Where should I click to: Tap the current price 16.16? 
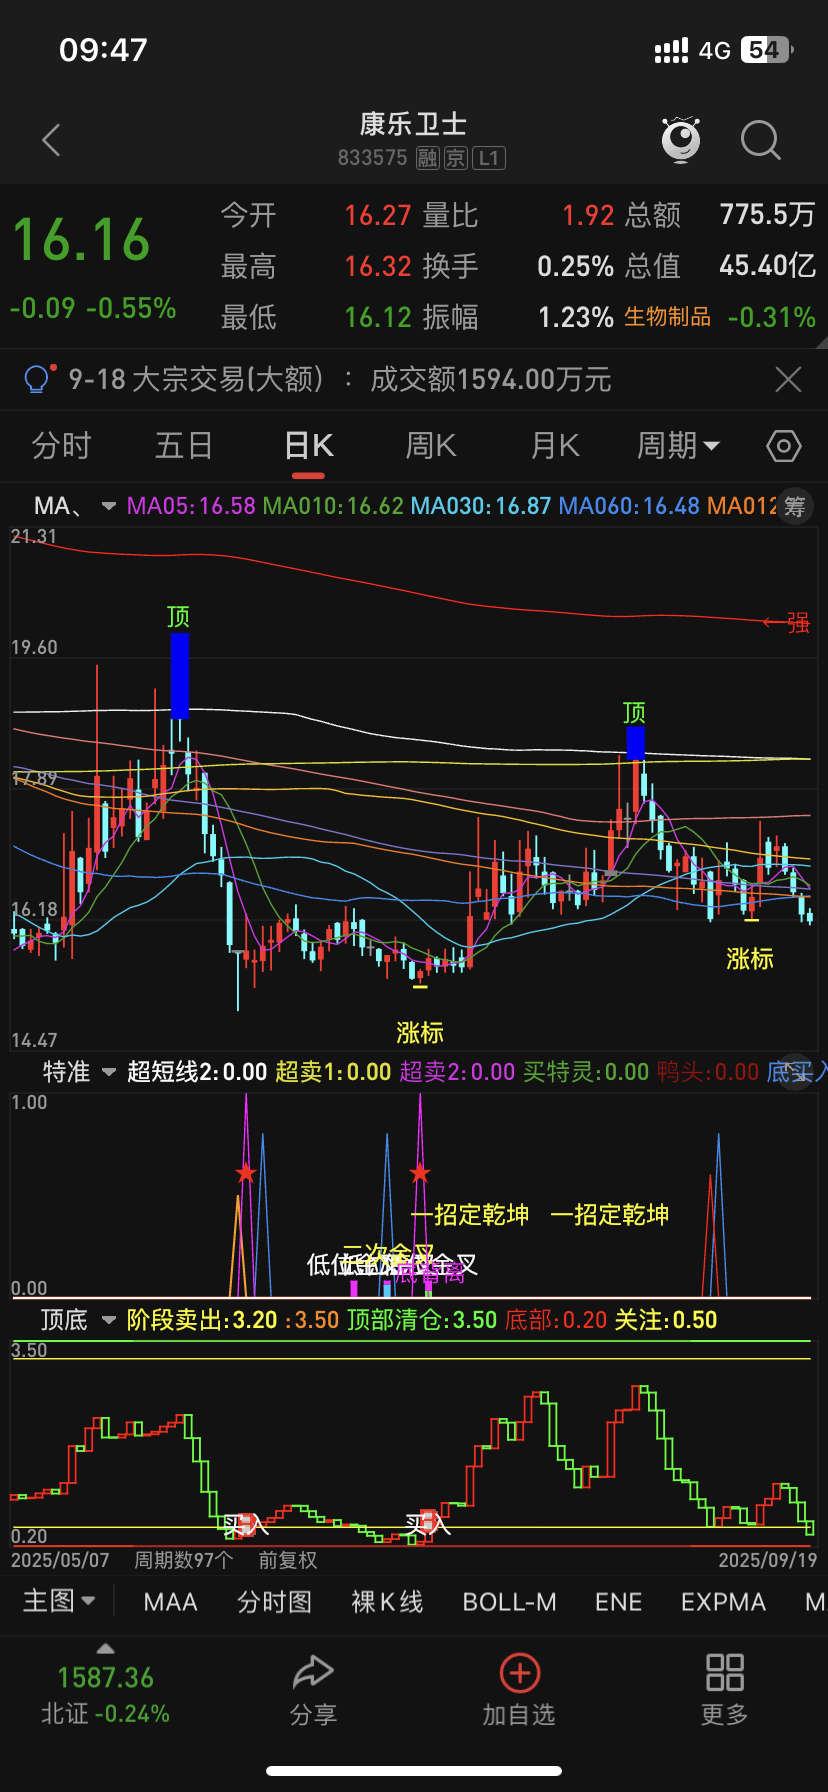81,241
